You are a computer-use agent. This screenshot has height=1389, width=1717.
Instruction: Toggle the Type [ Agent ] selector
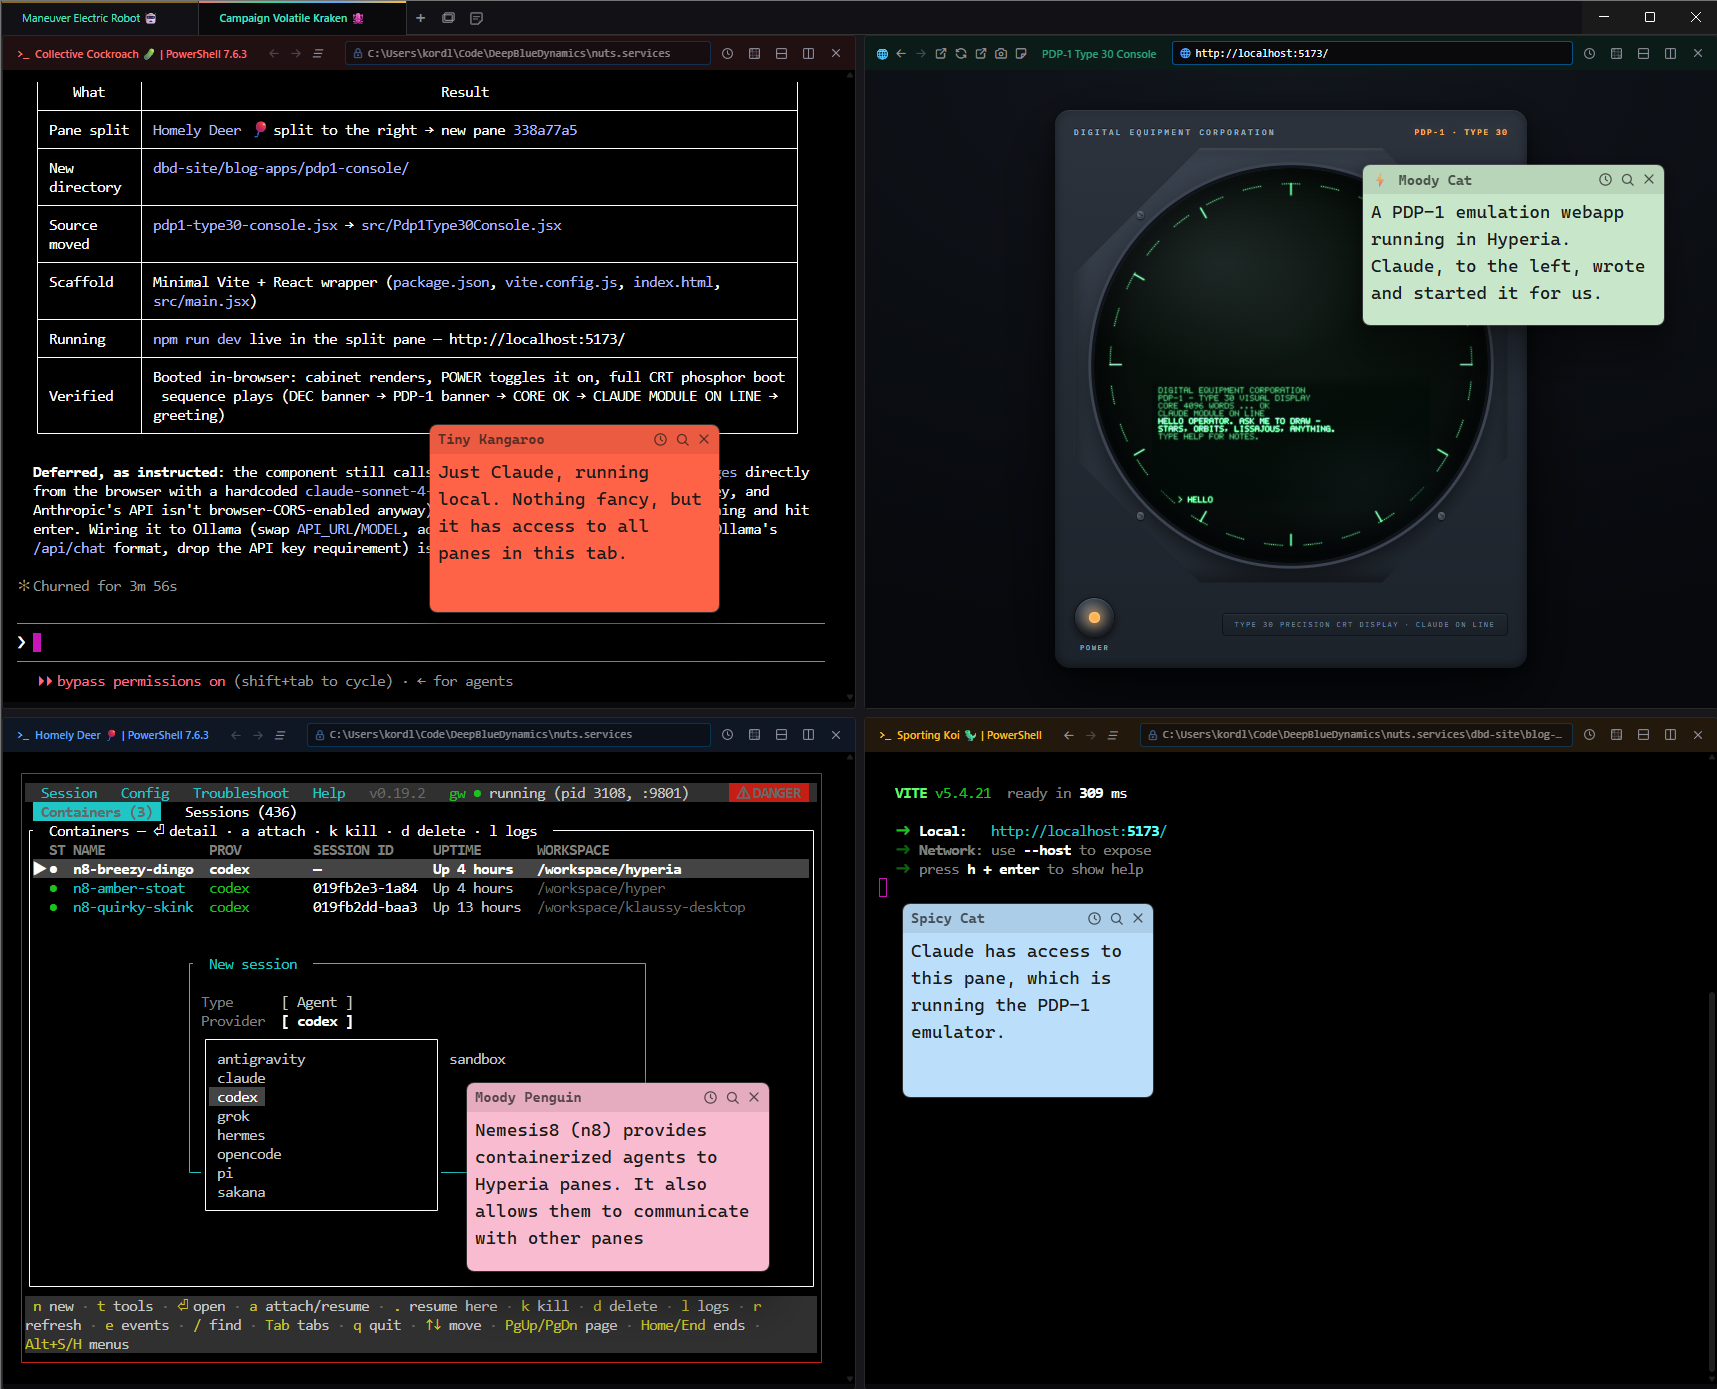[317, 1002]
